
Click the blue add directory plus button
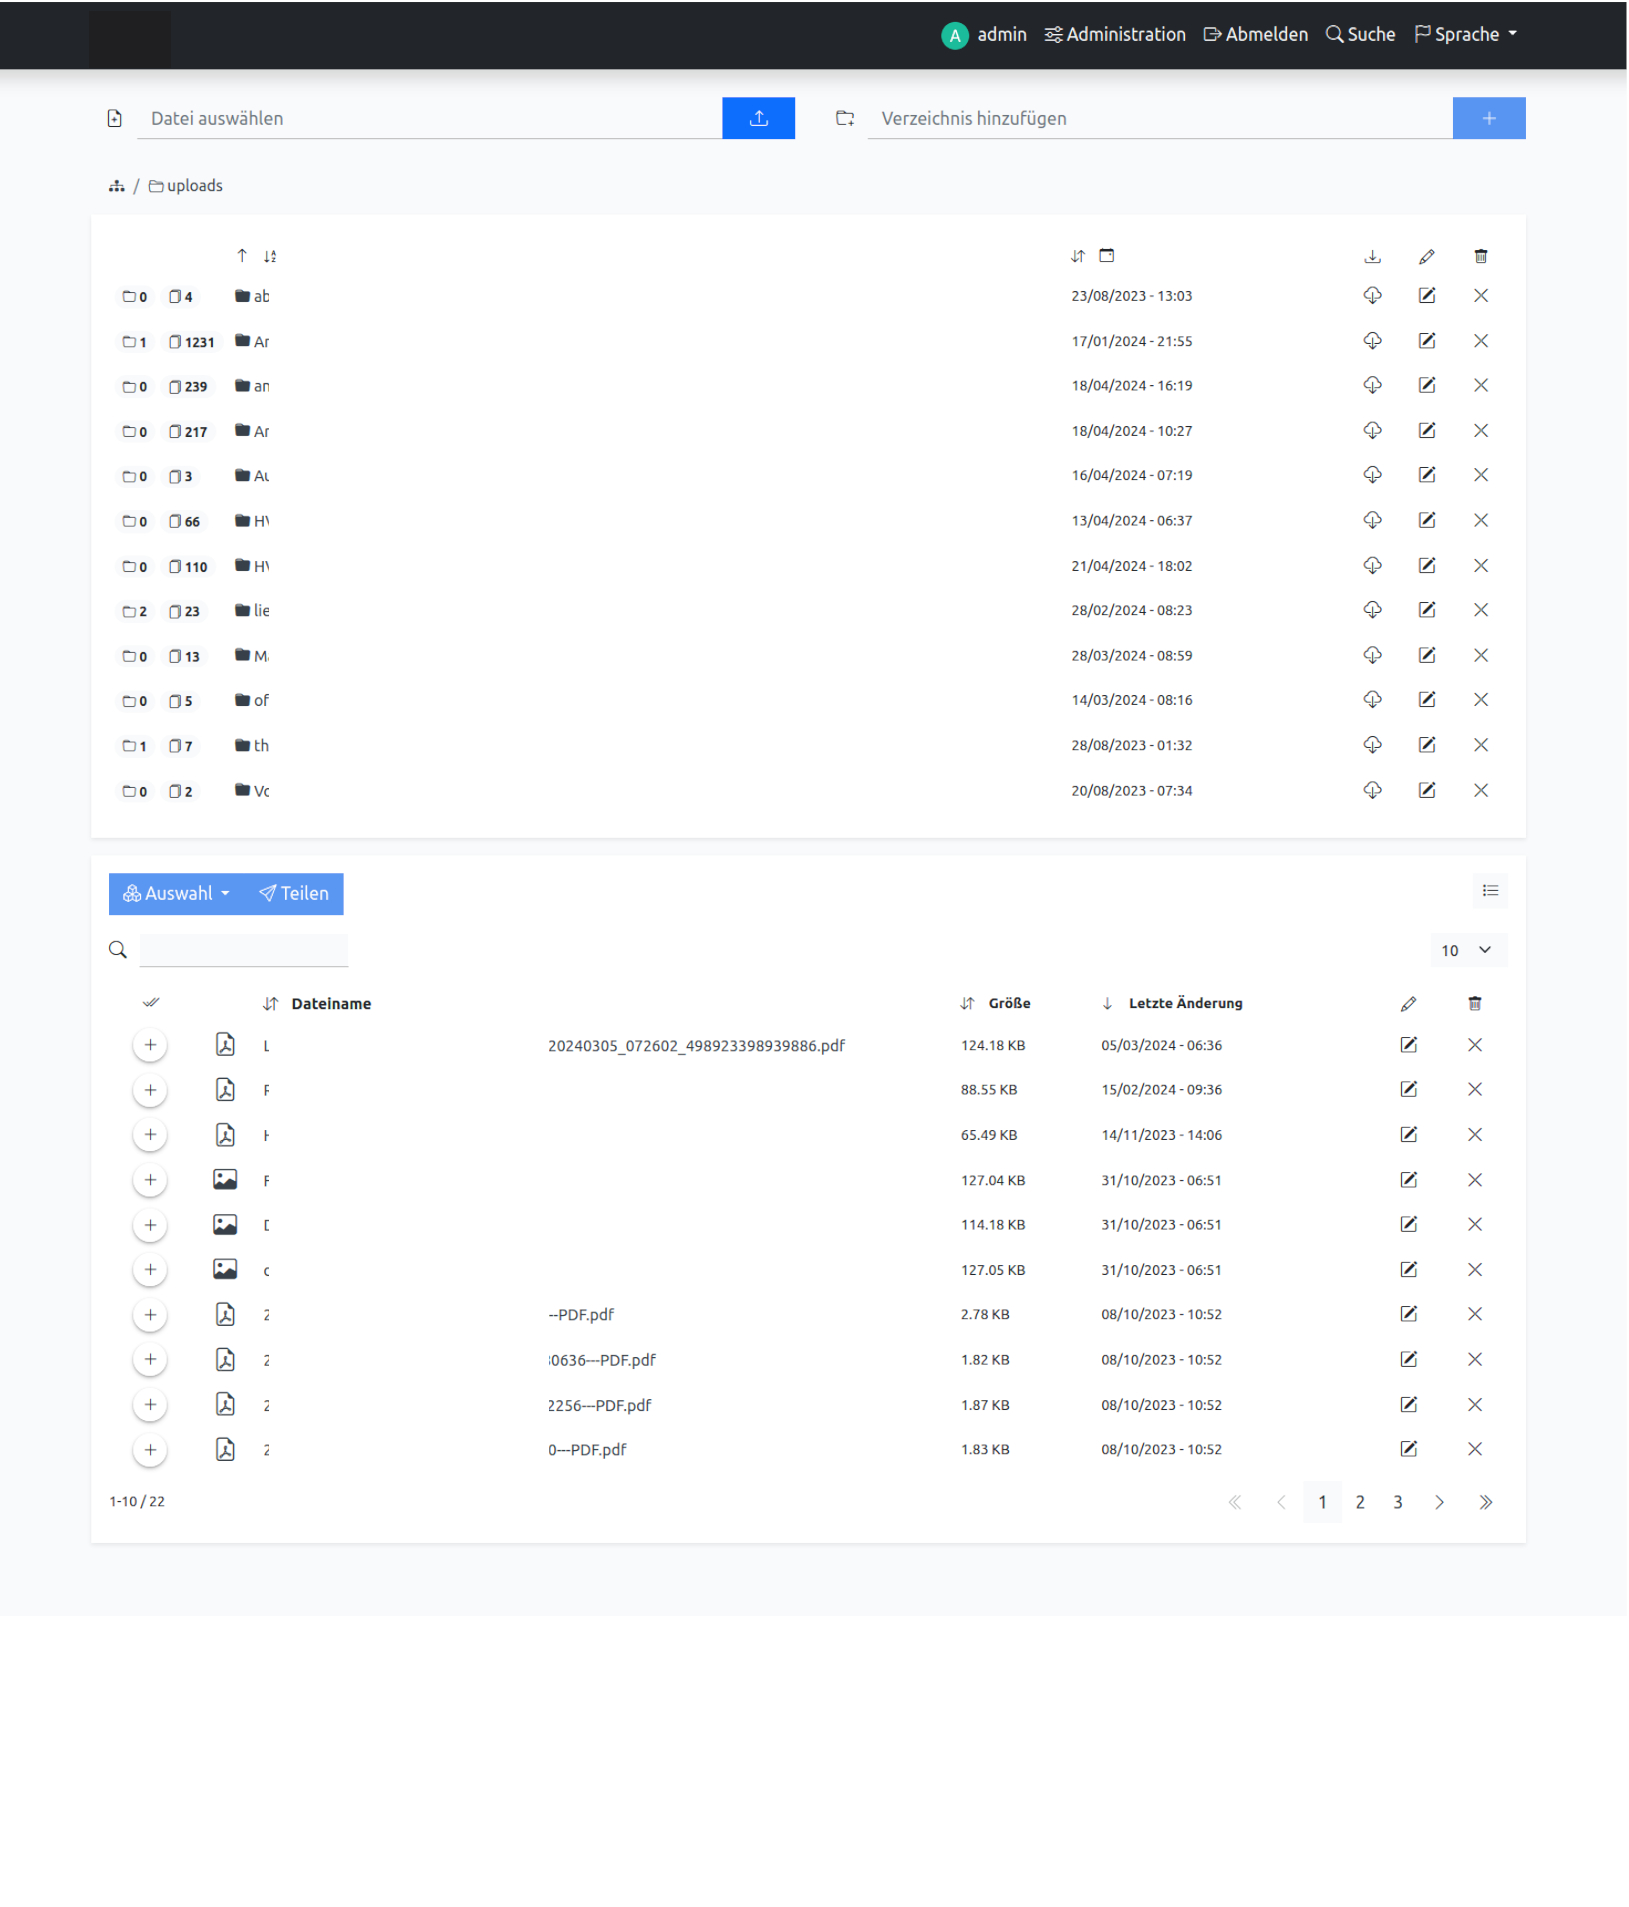tap(1487, 118)
